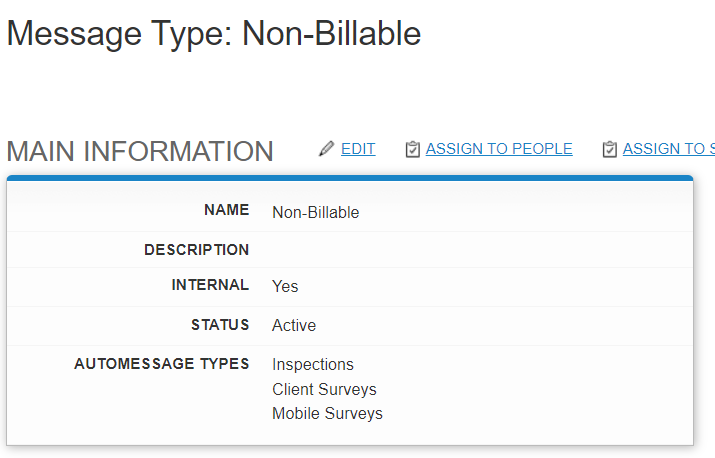Click the MAIN INFORMATION section heading
The height and width of the screenshot is (458, 715).
coord(140,151)
